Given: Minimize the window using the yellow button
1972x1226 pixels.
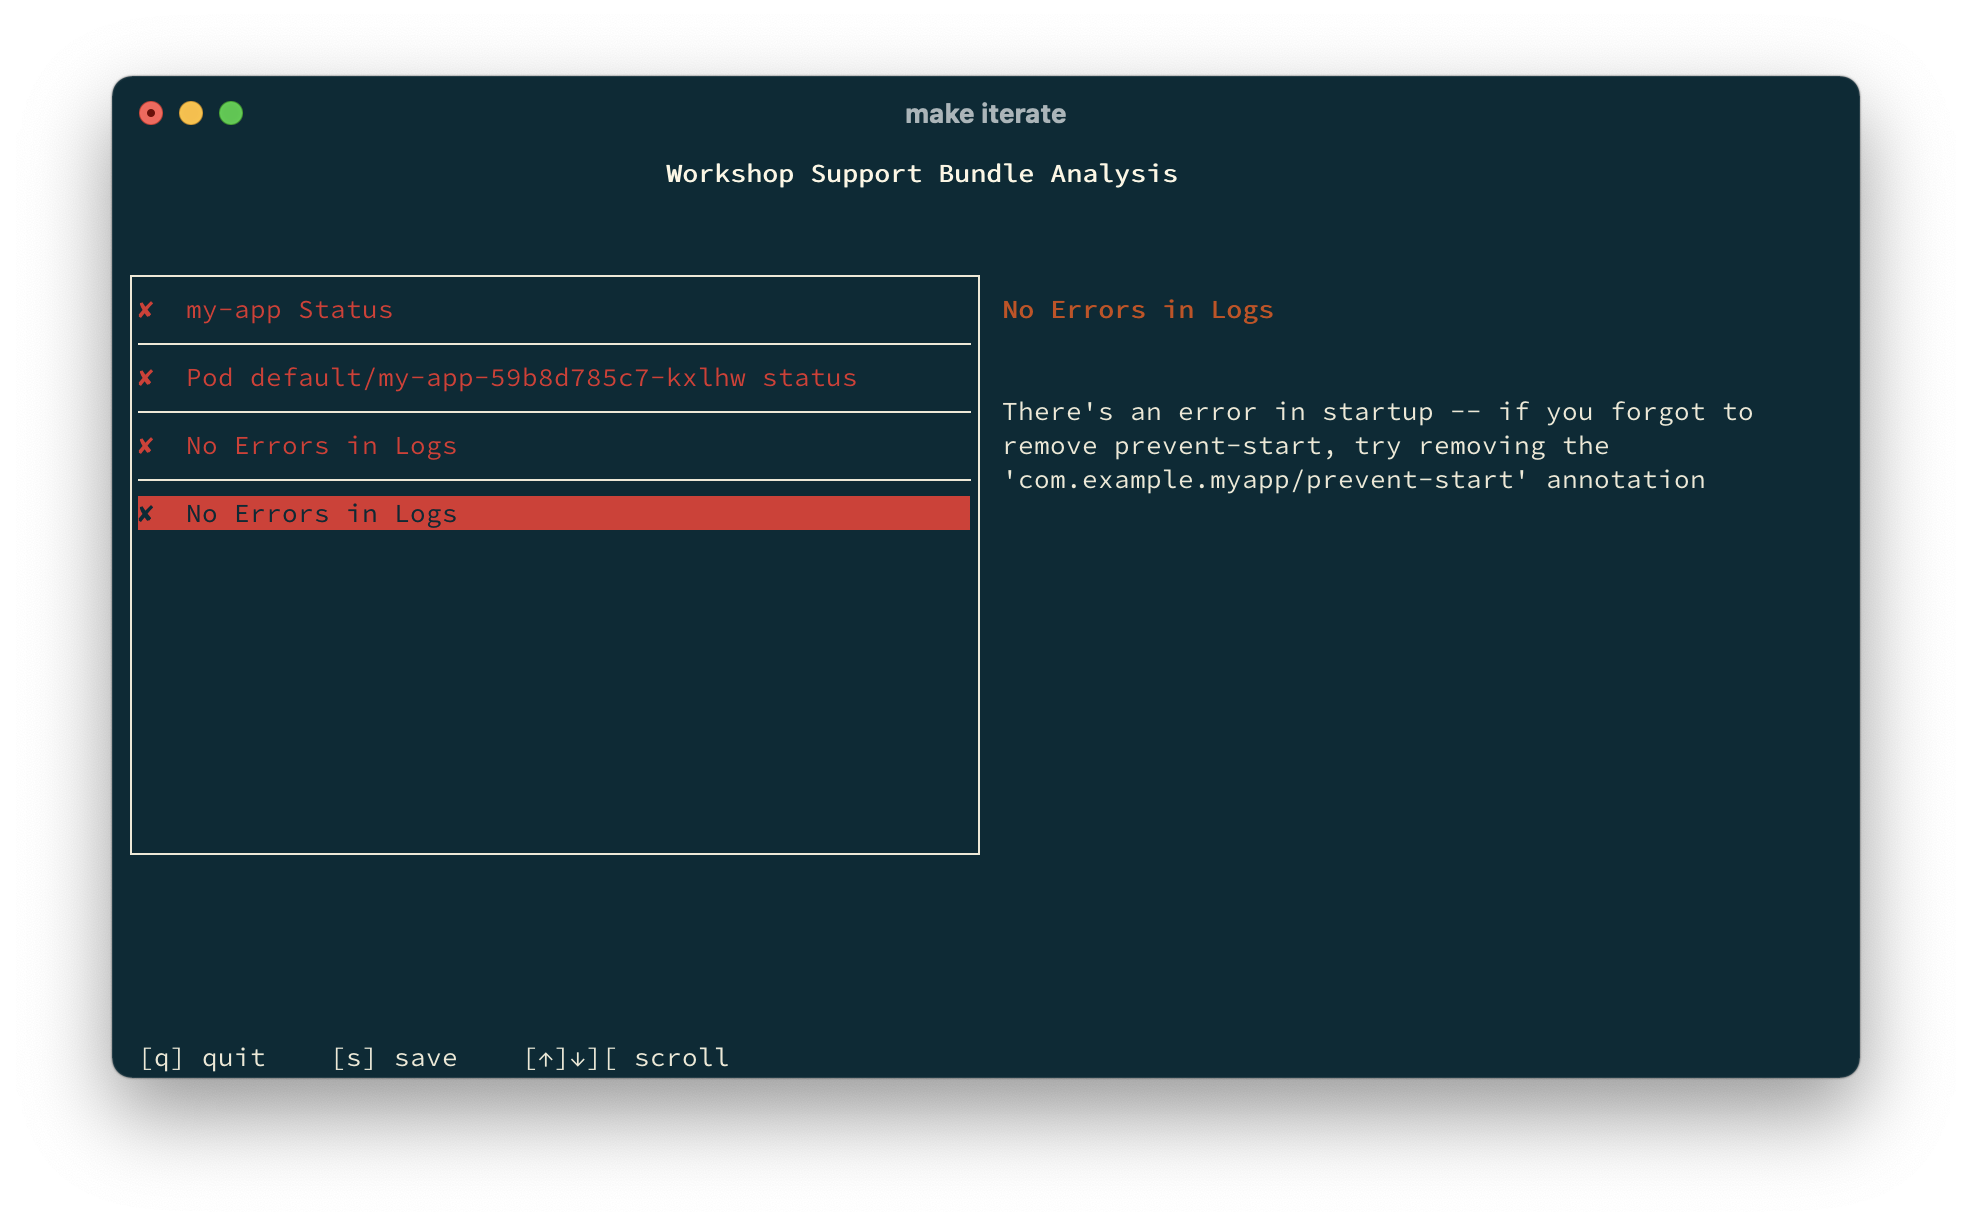Looking at the screenshot, I should click(x=191, y=113).
